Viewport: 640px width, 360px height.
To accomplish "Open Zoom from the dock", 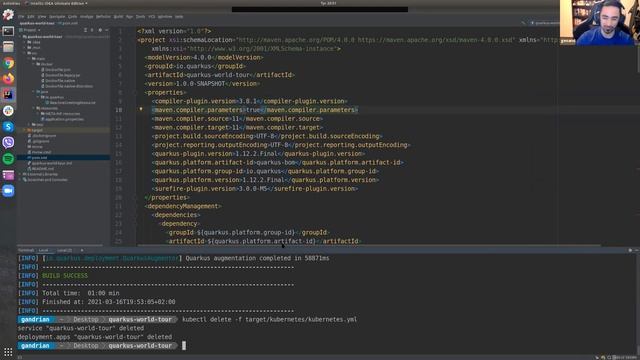I will coord(8,191).
